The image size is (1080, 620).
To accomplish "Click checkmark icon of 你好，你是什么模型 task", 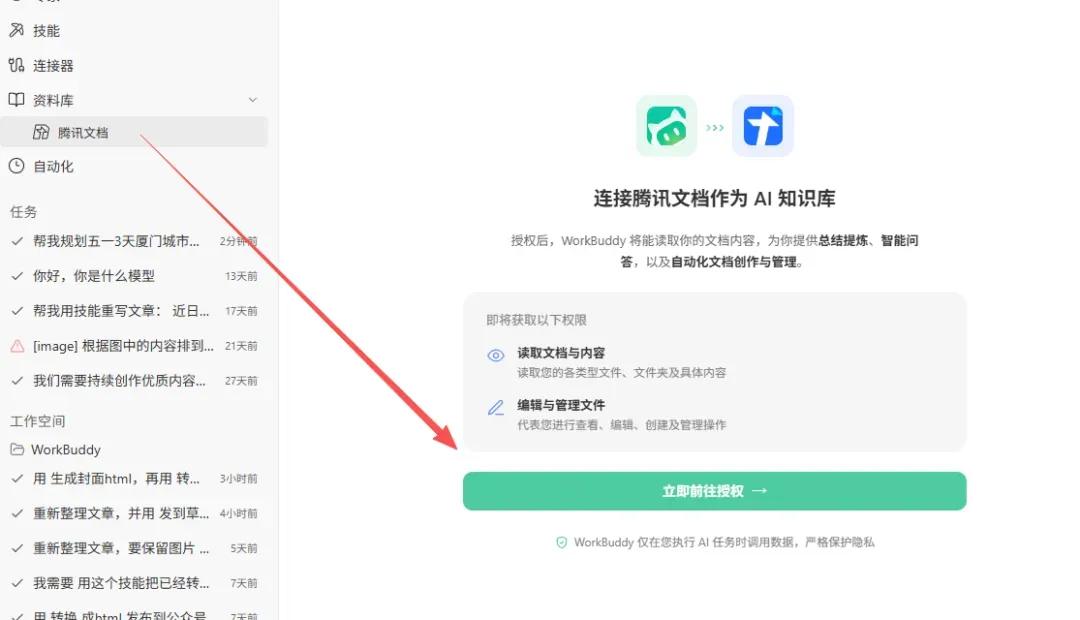I will click(x=17, y=276).
